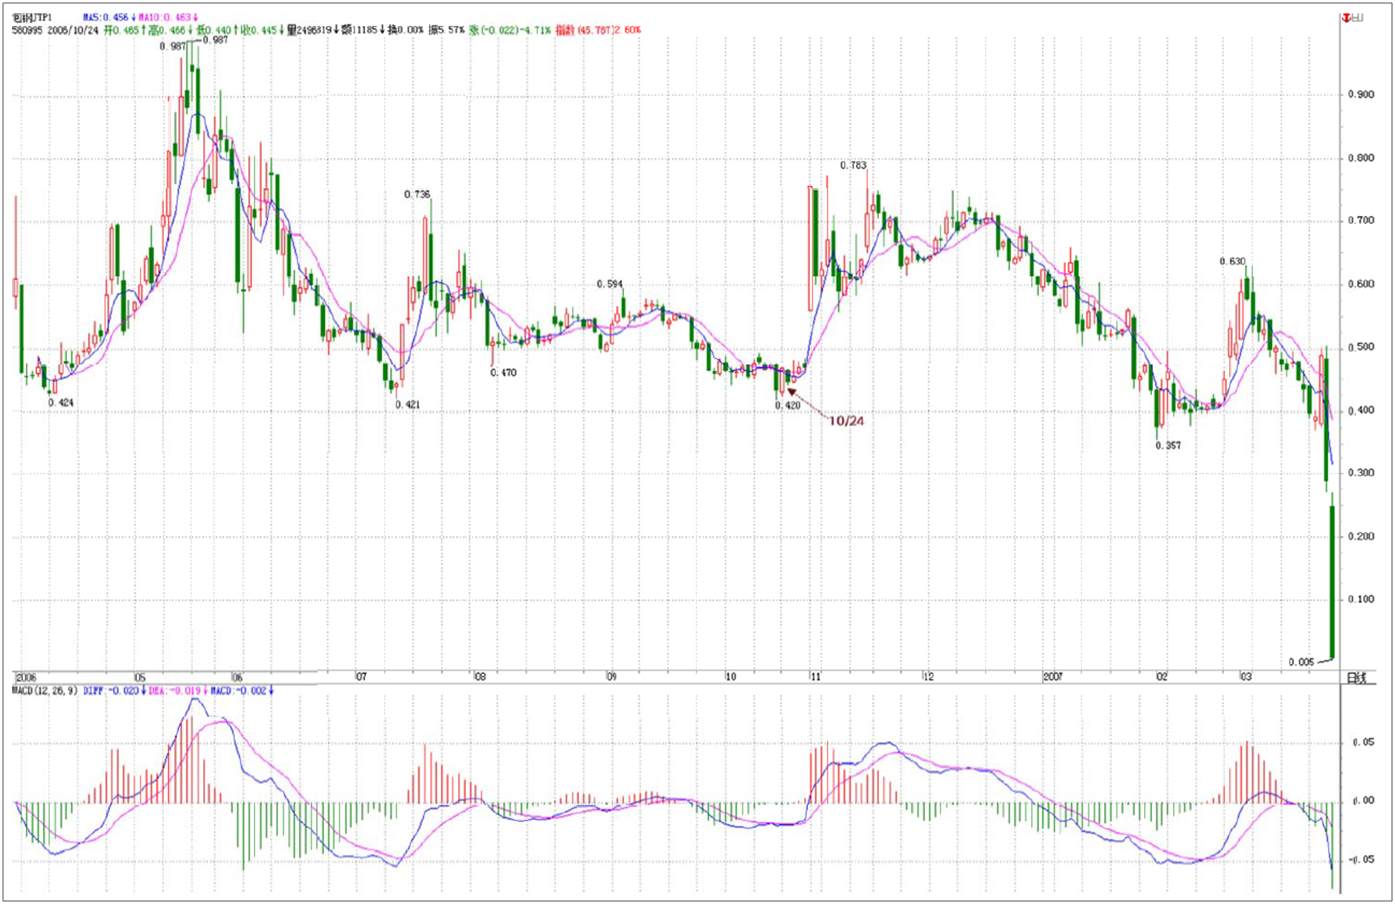
Task: Click the date 2006/10/24 in header
Action: tap(73, 30)
